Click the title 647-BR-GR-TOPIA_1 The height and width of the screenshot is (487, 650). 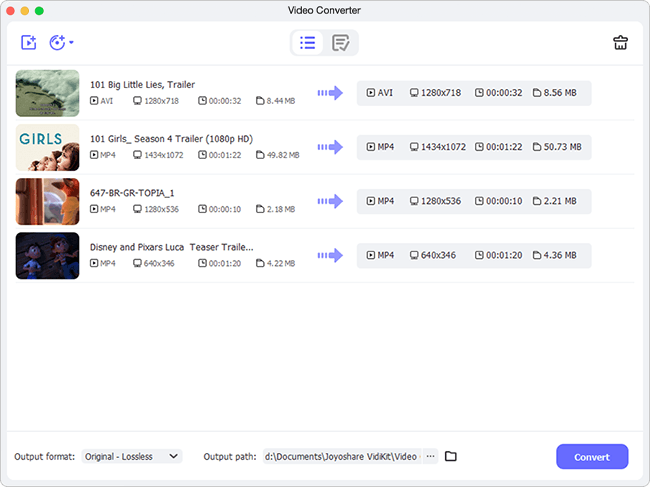132,193
